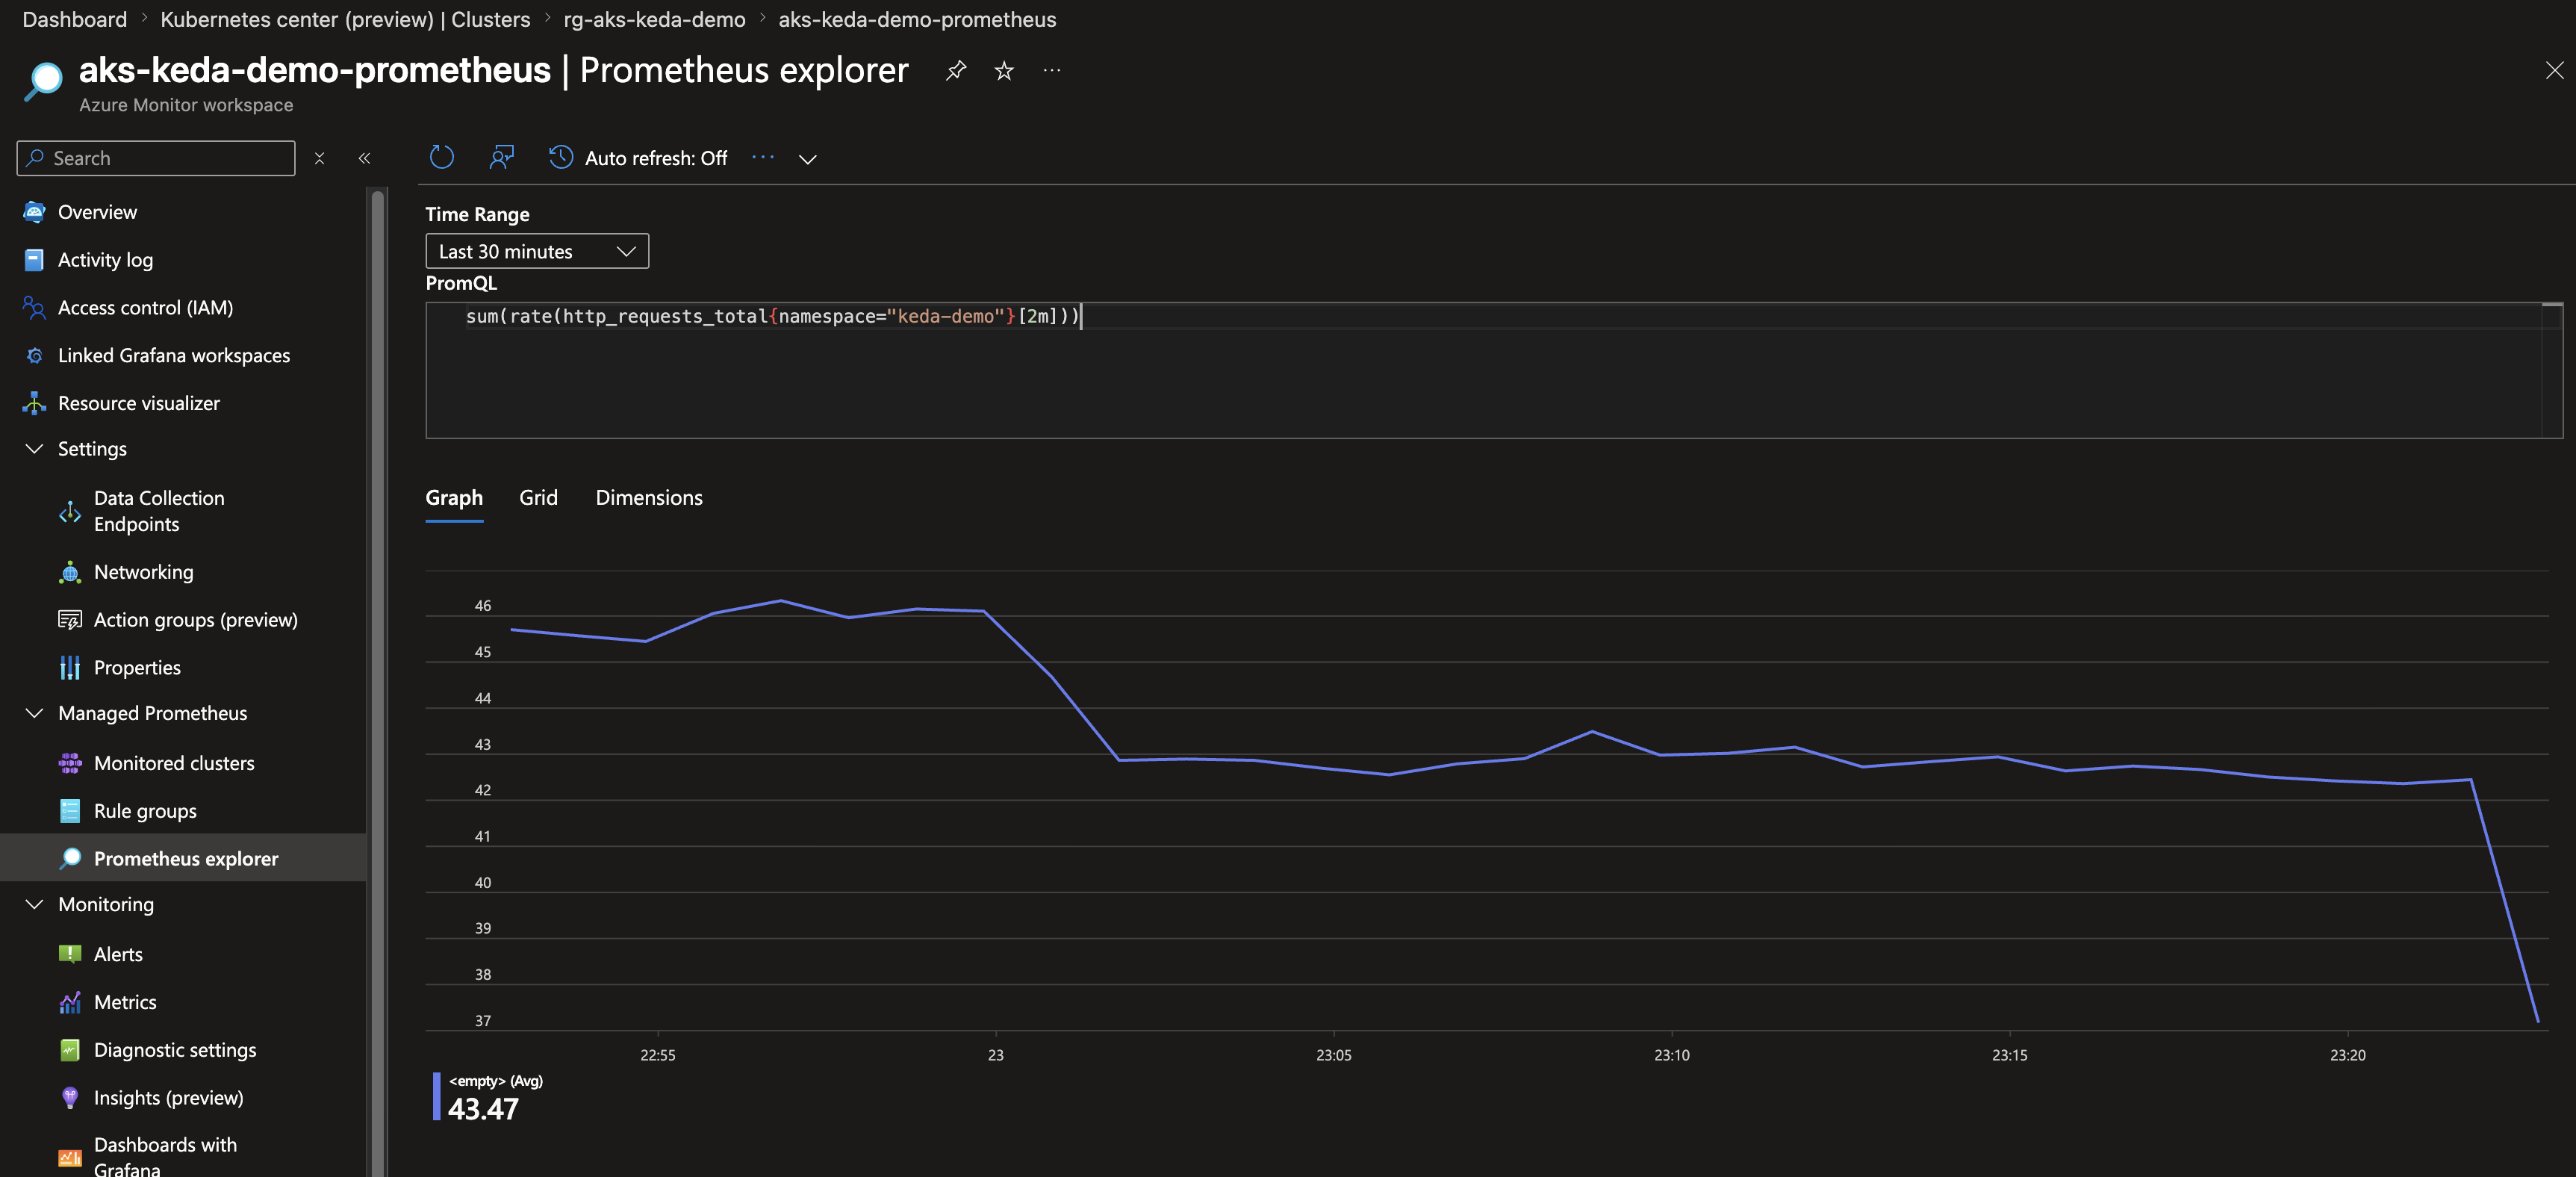Collapse the Settings section

34,449
